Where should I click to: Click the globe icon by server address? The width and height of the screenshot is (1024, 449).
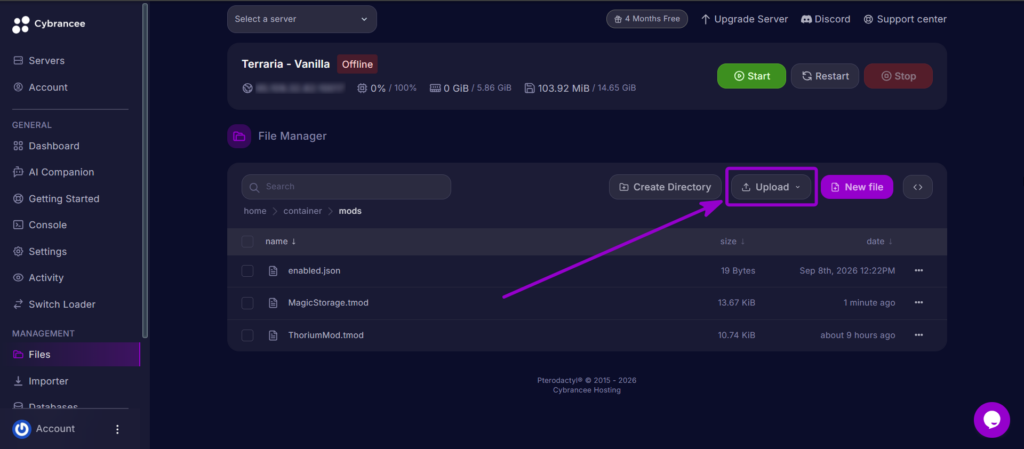click(248, 88)
